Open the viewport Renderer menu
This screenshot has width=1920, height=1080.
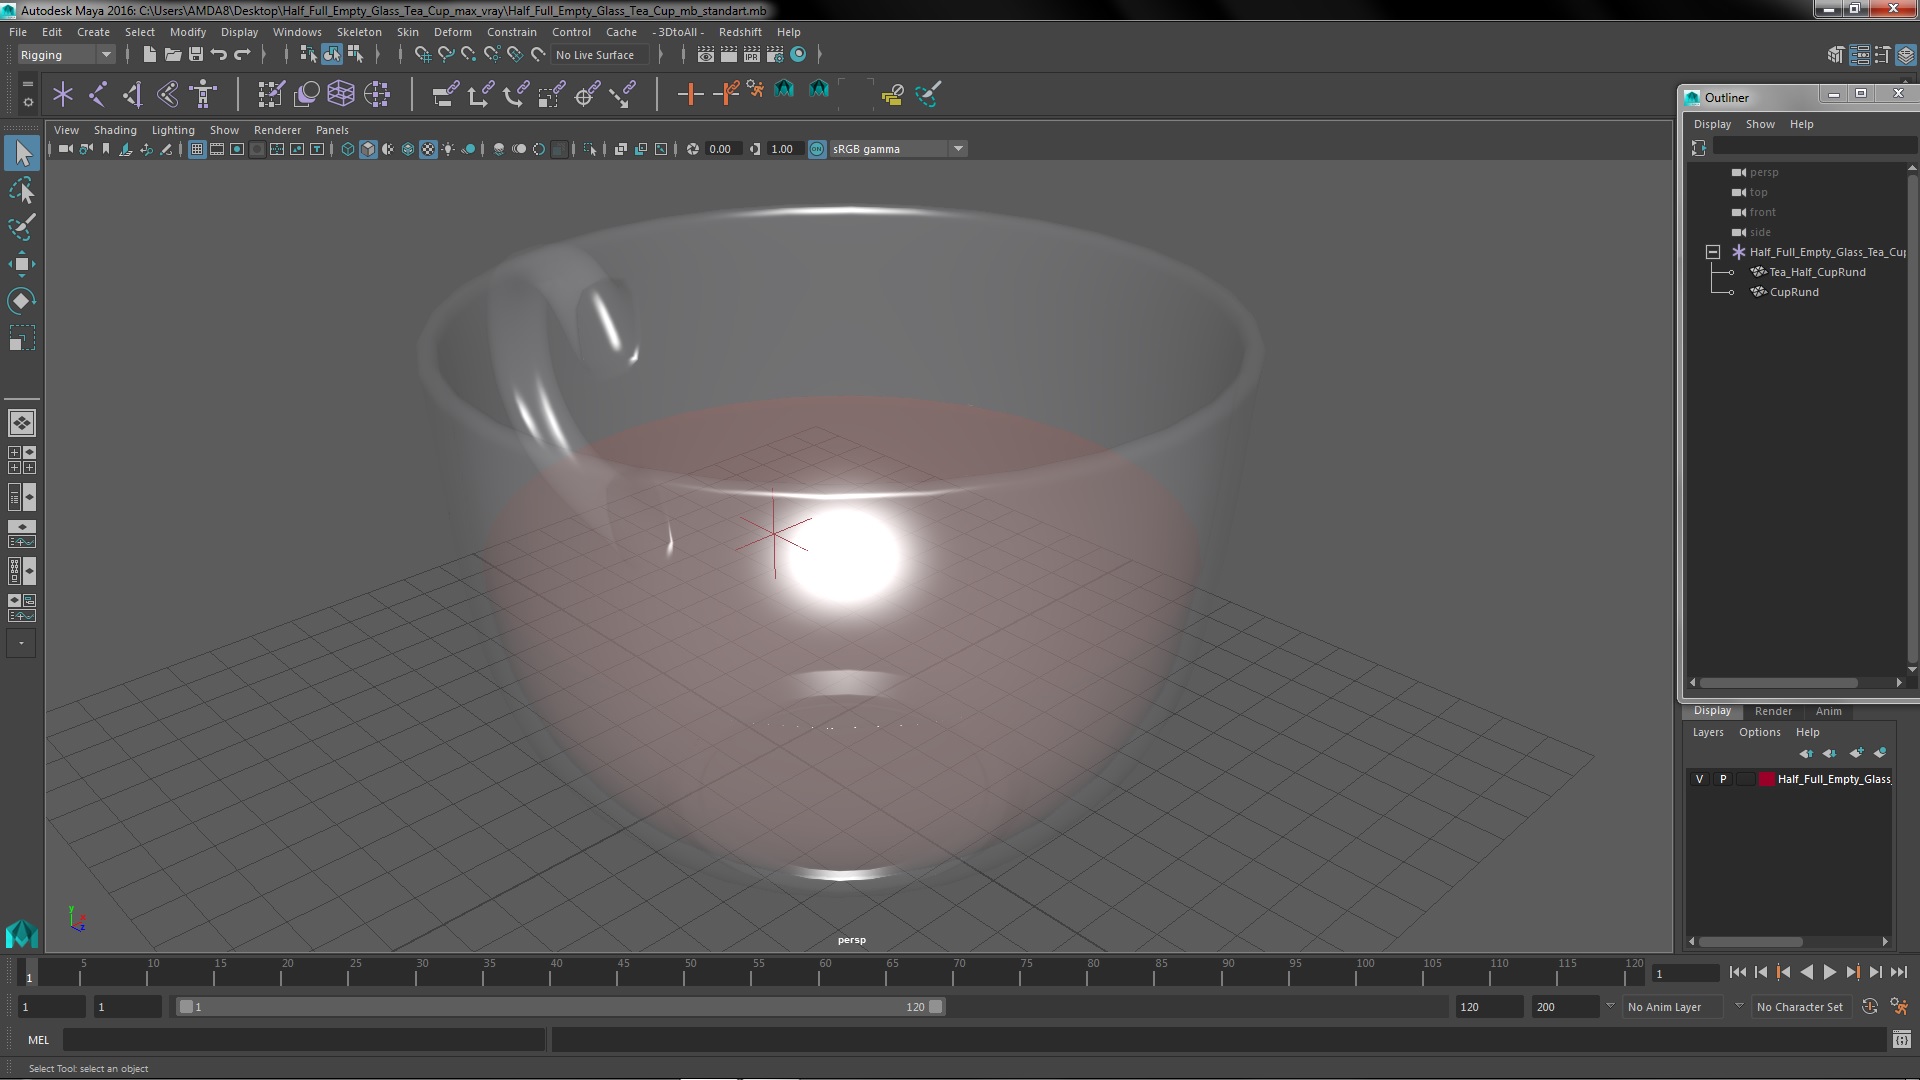coord(277,130)
